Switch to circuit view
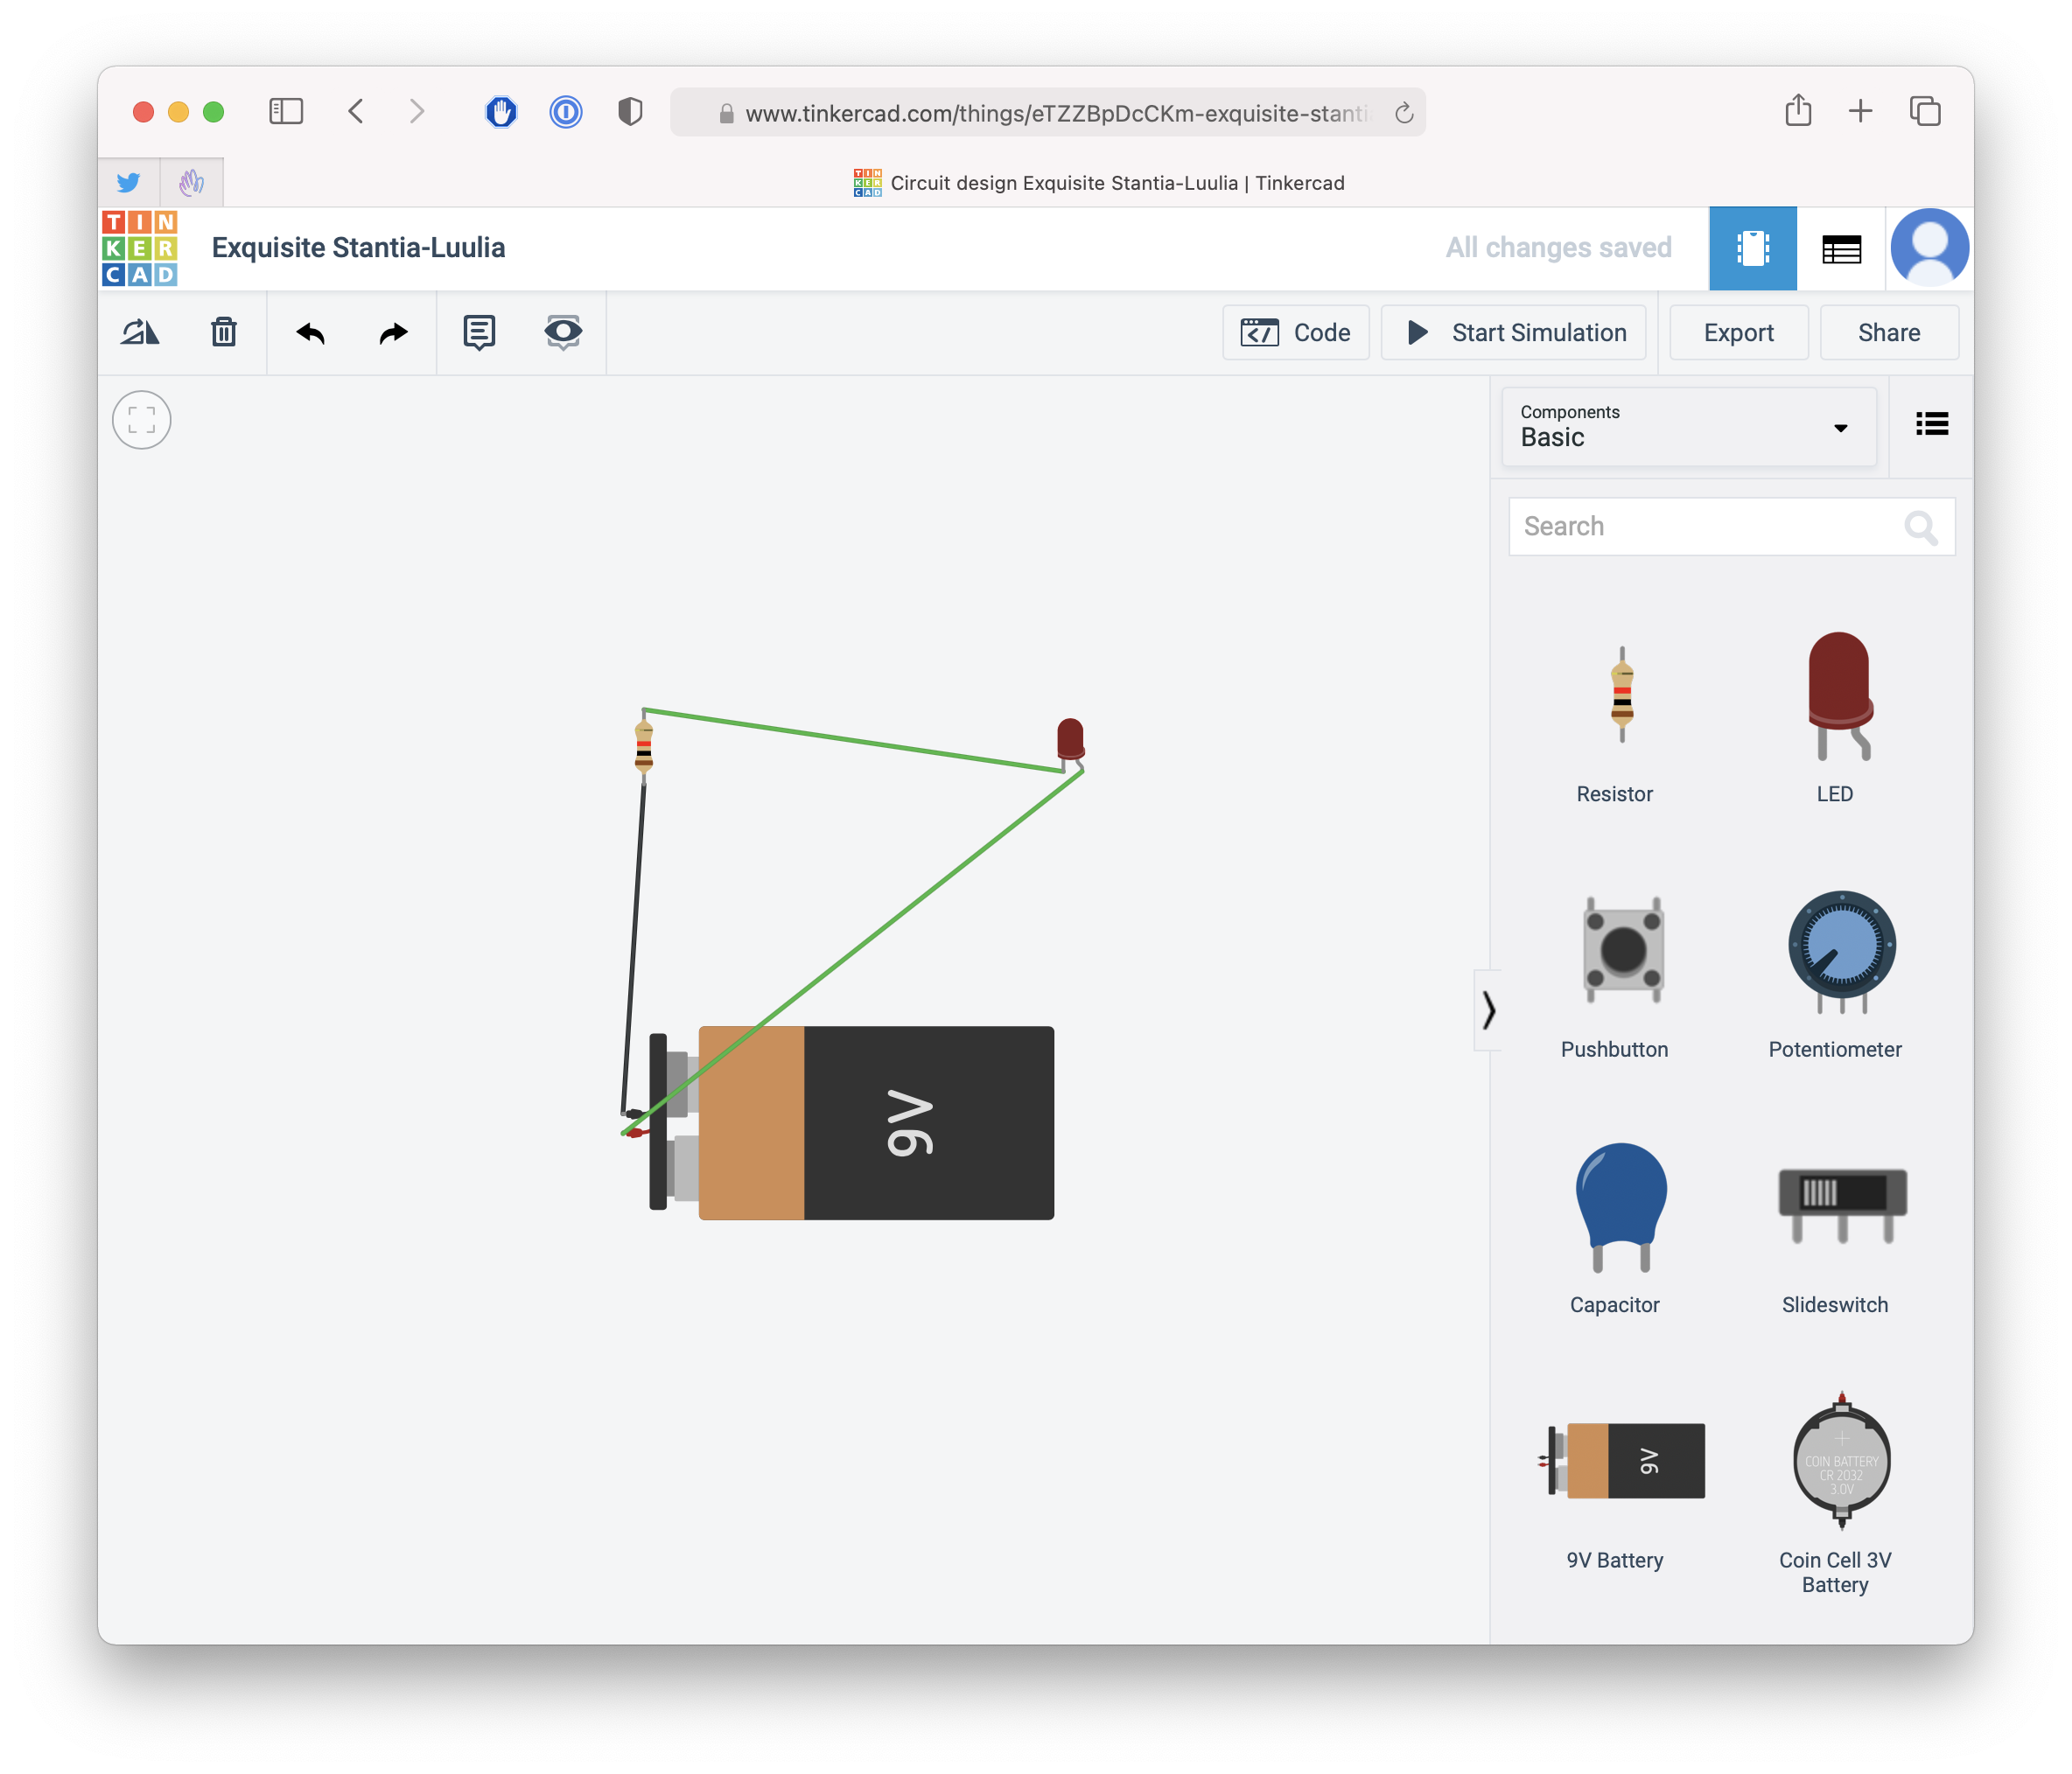The height and width of the screenshot is (1774, 2072). point(1752,248)
